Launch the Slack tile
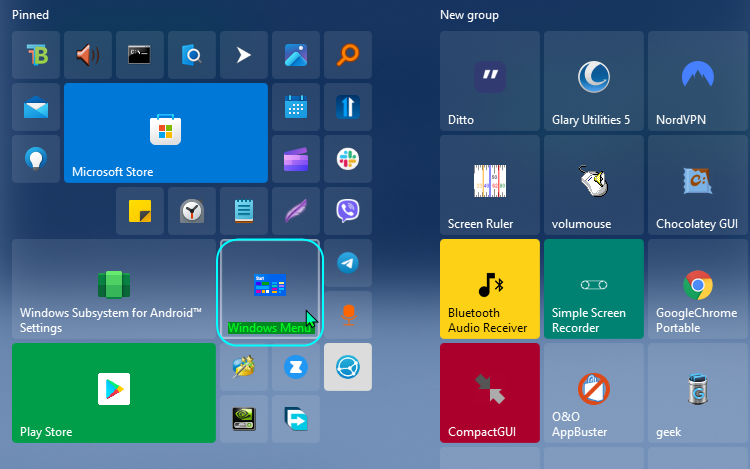The image size is (750, 469). tap(348, 159)
